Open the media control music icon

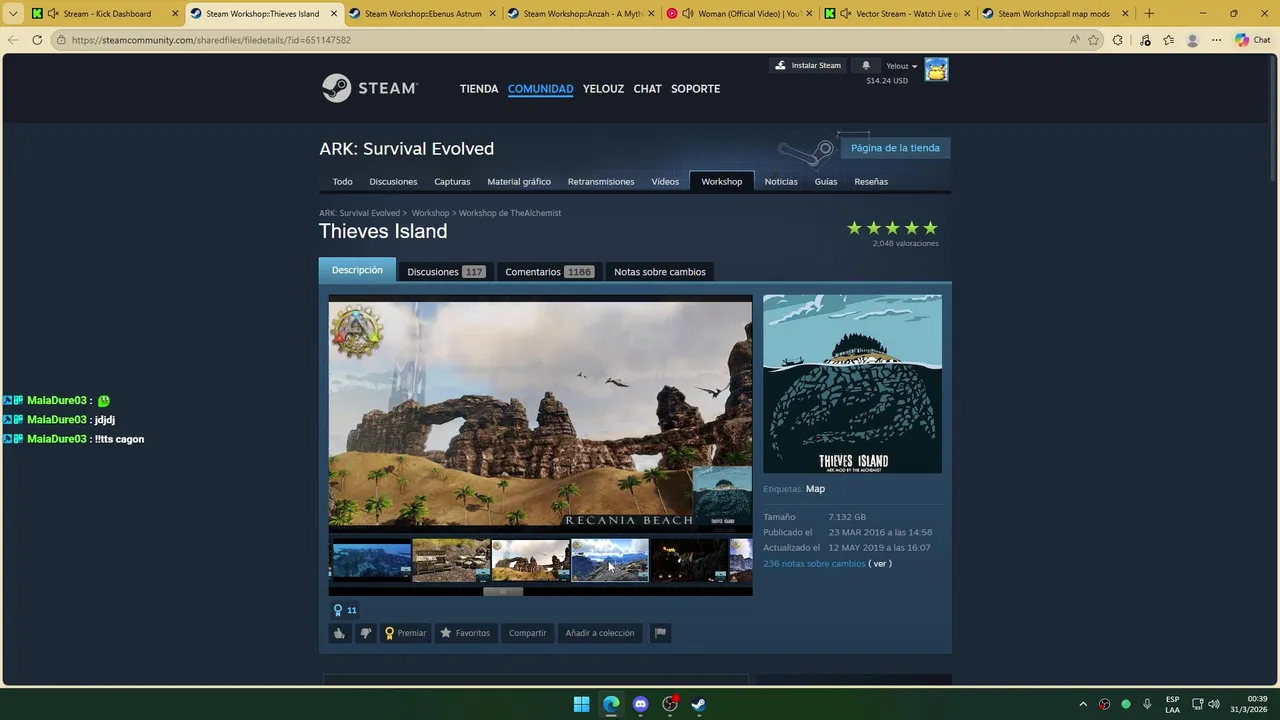[x=1145, y=40]
